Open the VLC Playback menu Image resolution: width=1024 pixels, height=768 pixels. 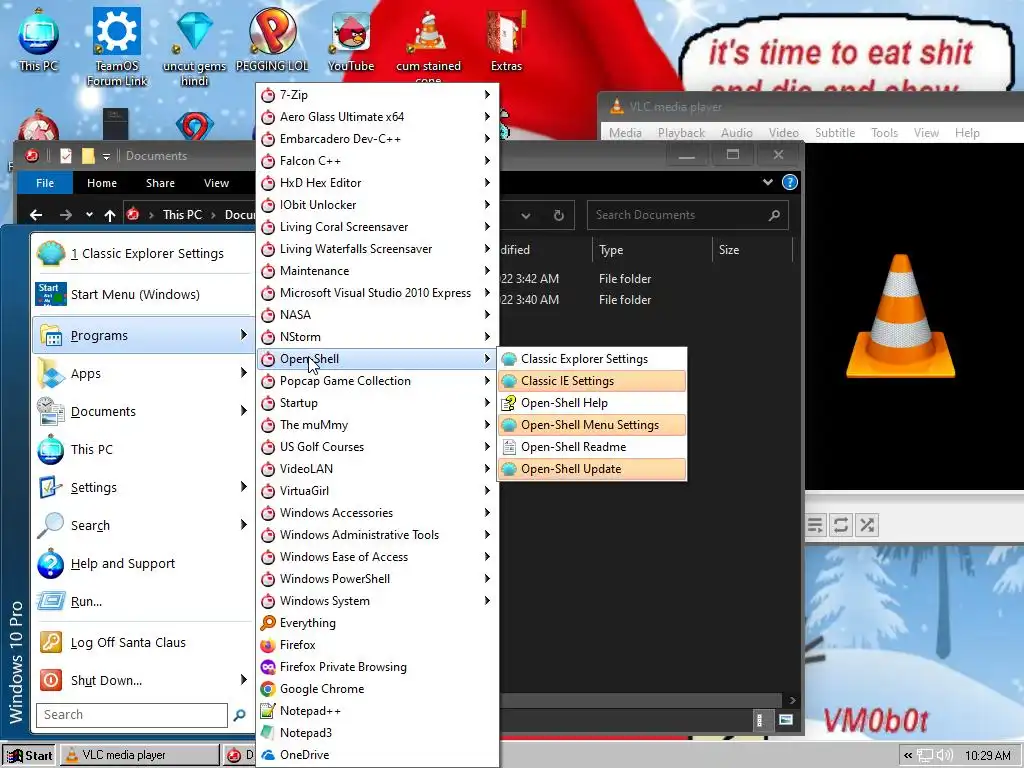pos(681,133)
